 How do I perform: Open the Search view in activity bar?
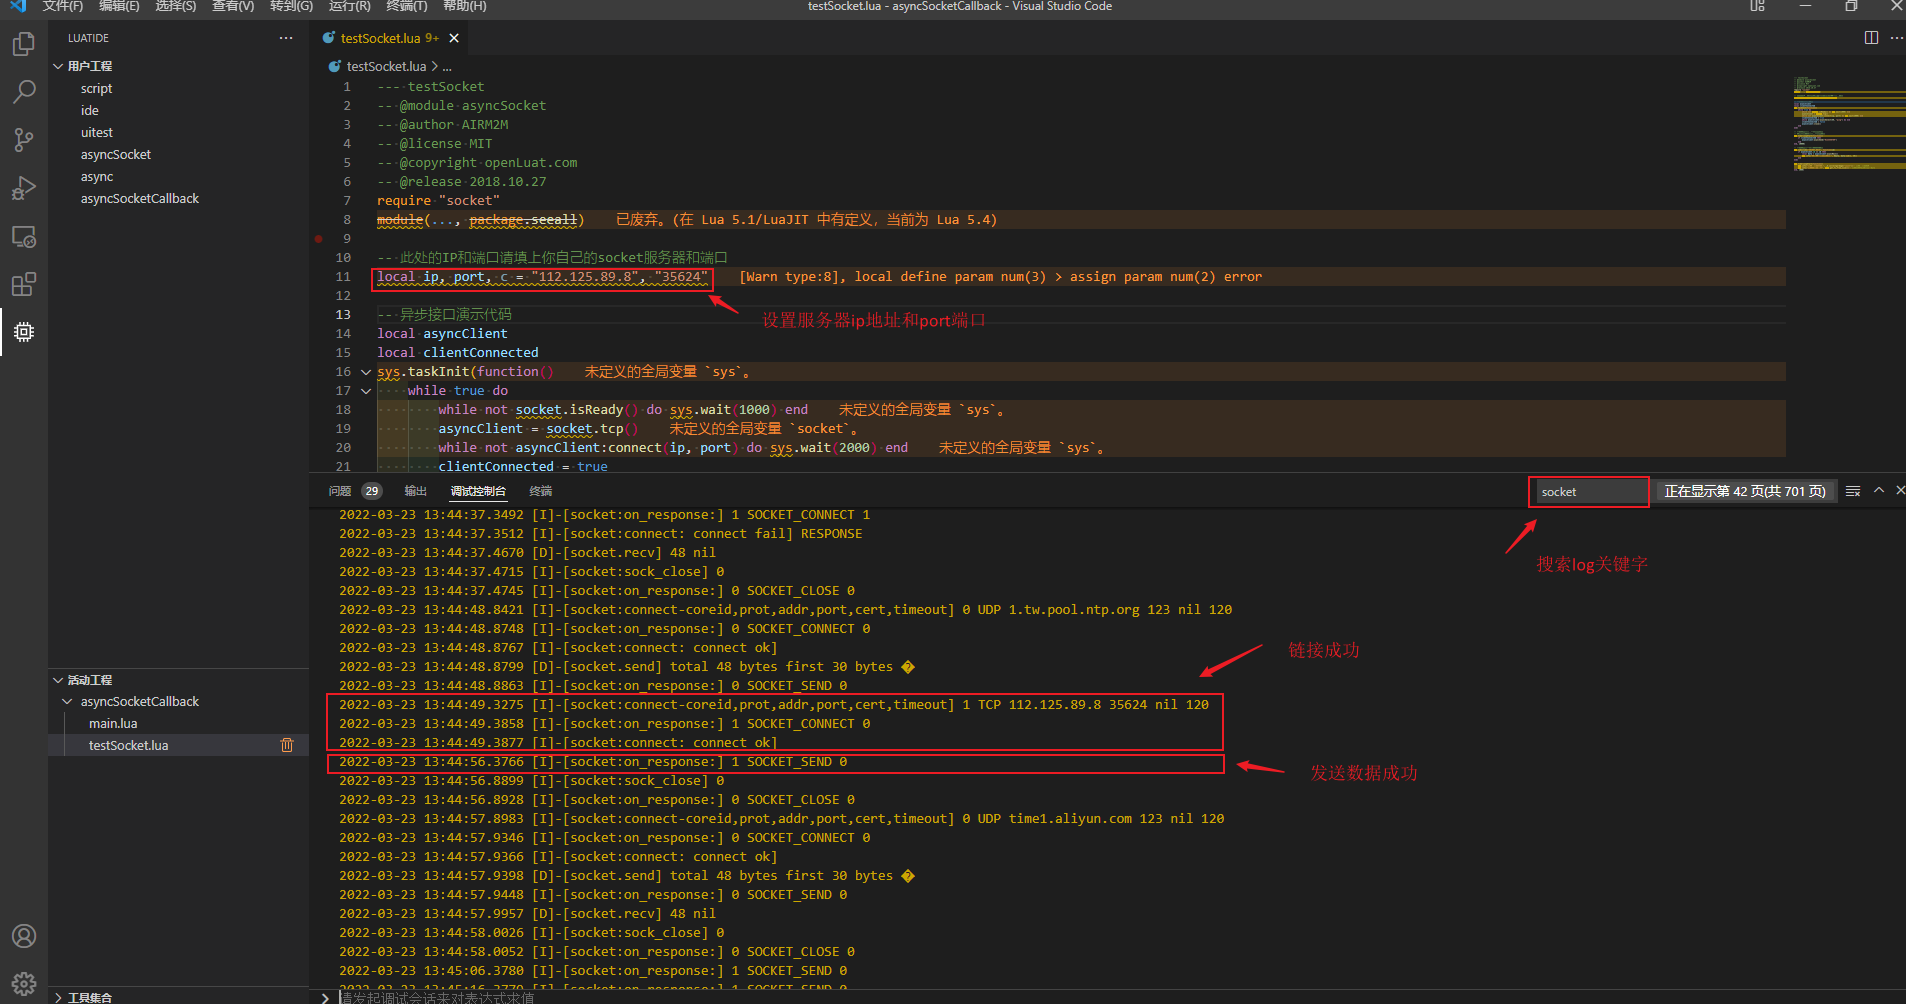pos(23,92)
